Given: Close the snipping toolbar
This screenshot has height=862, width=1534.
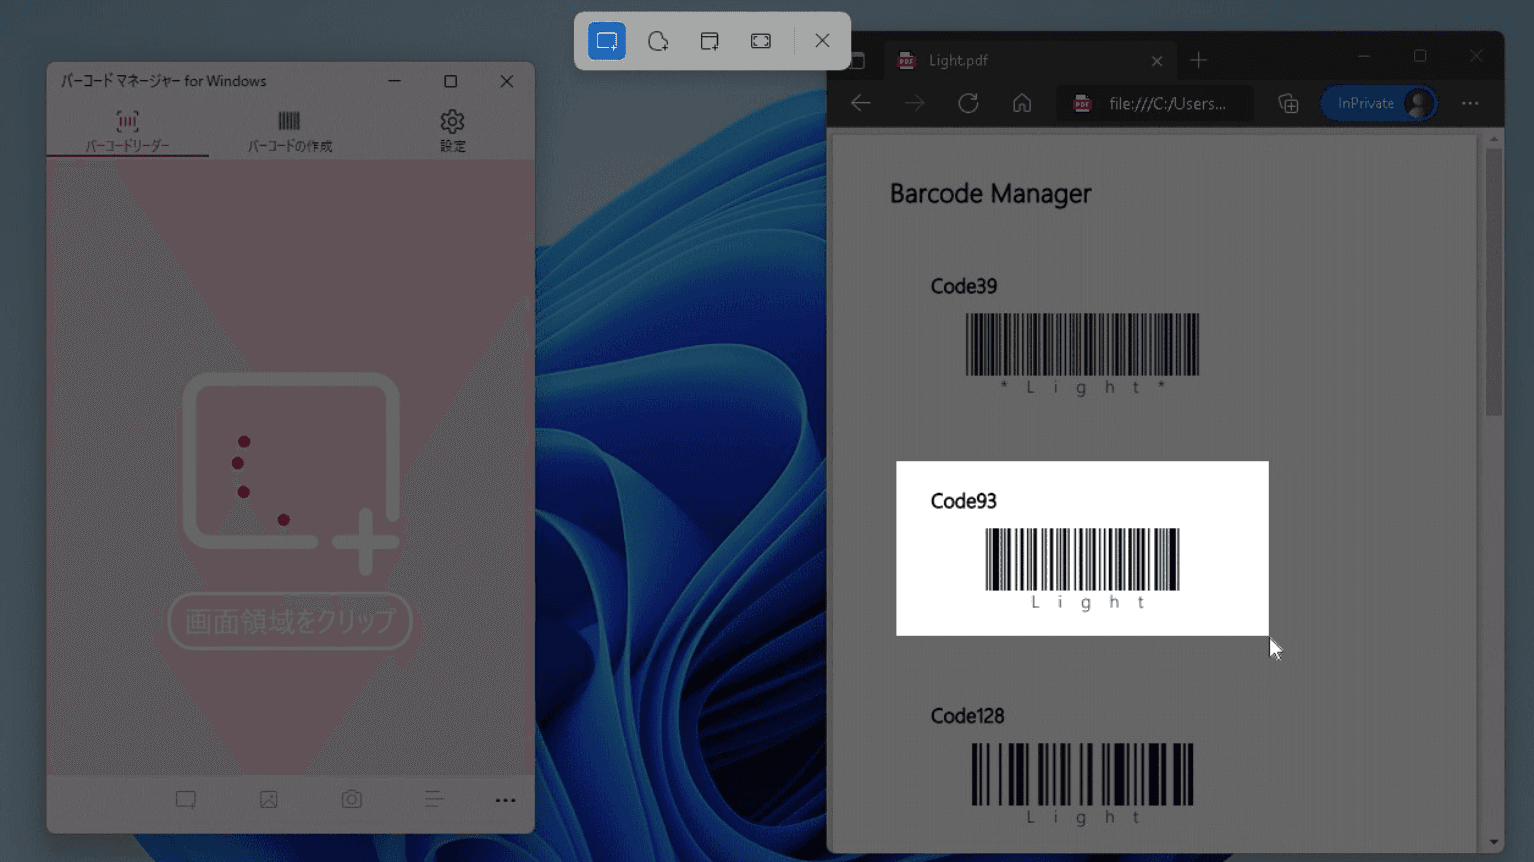Looking at the screenshot, I should 822,41.
